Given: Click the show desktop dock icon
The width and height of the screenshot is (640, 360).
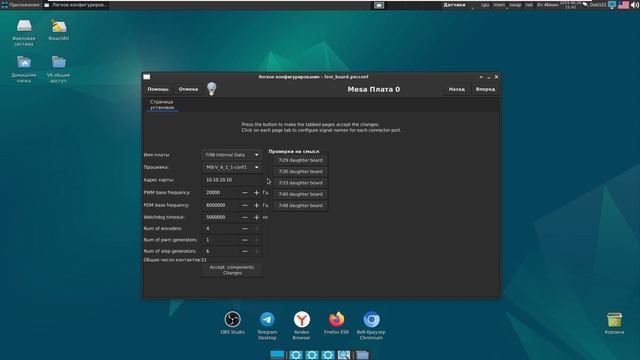Looking at the screenshot, I should click(277, 354).
